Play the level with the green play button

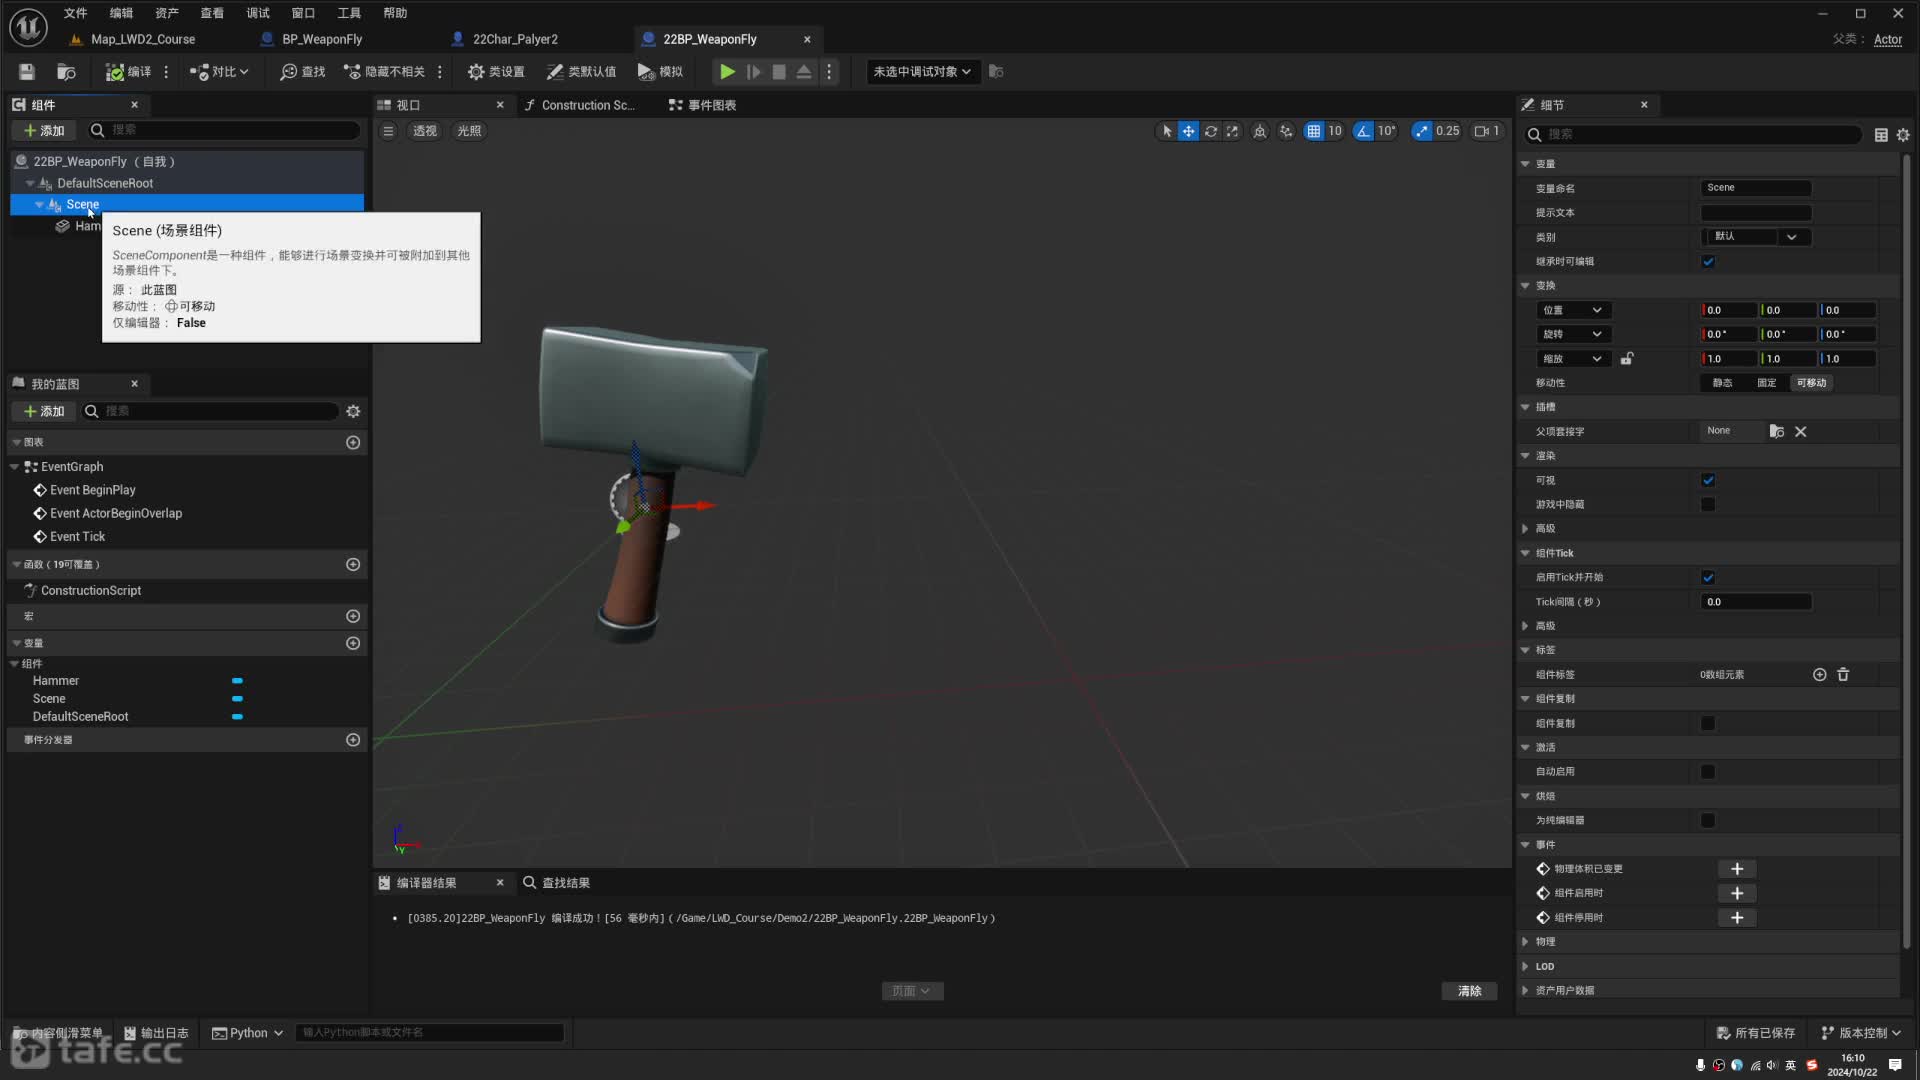click(x=727, y=72)
